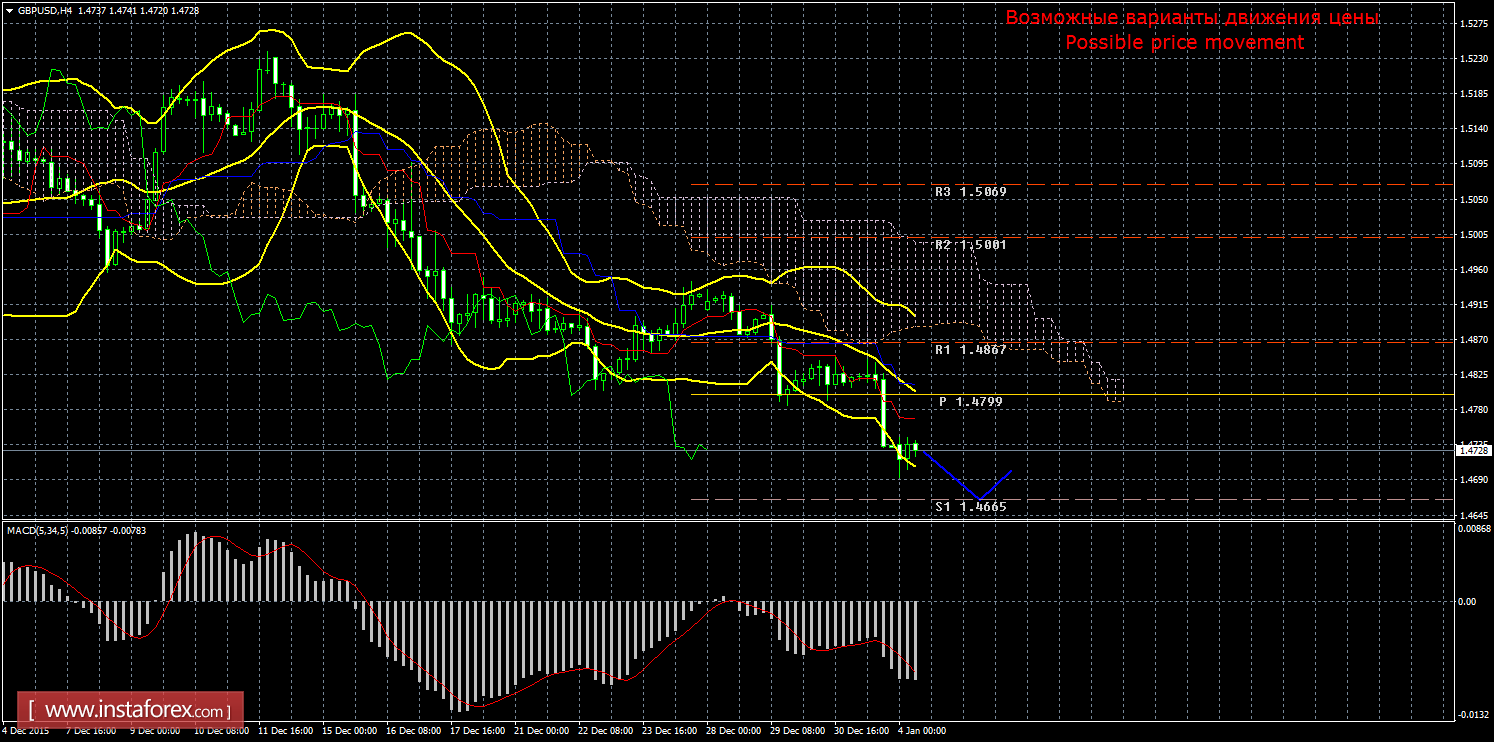Select the P 1.4799 pivot label
Screen dimensions: 1494x742
point(970,401)
